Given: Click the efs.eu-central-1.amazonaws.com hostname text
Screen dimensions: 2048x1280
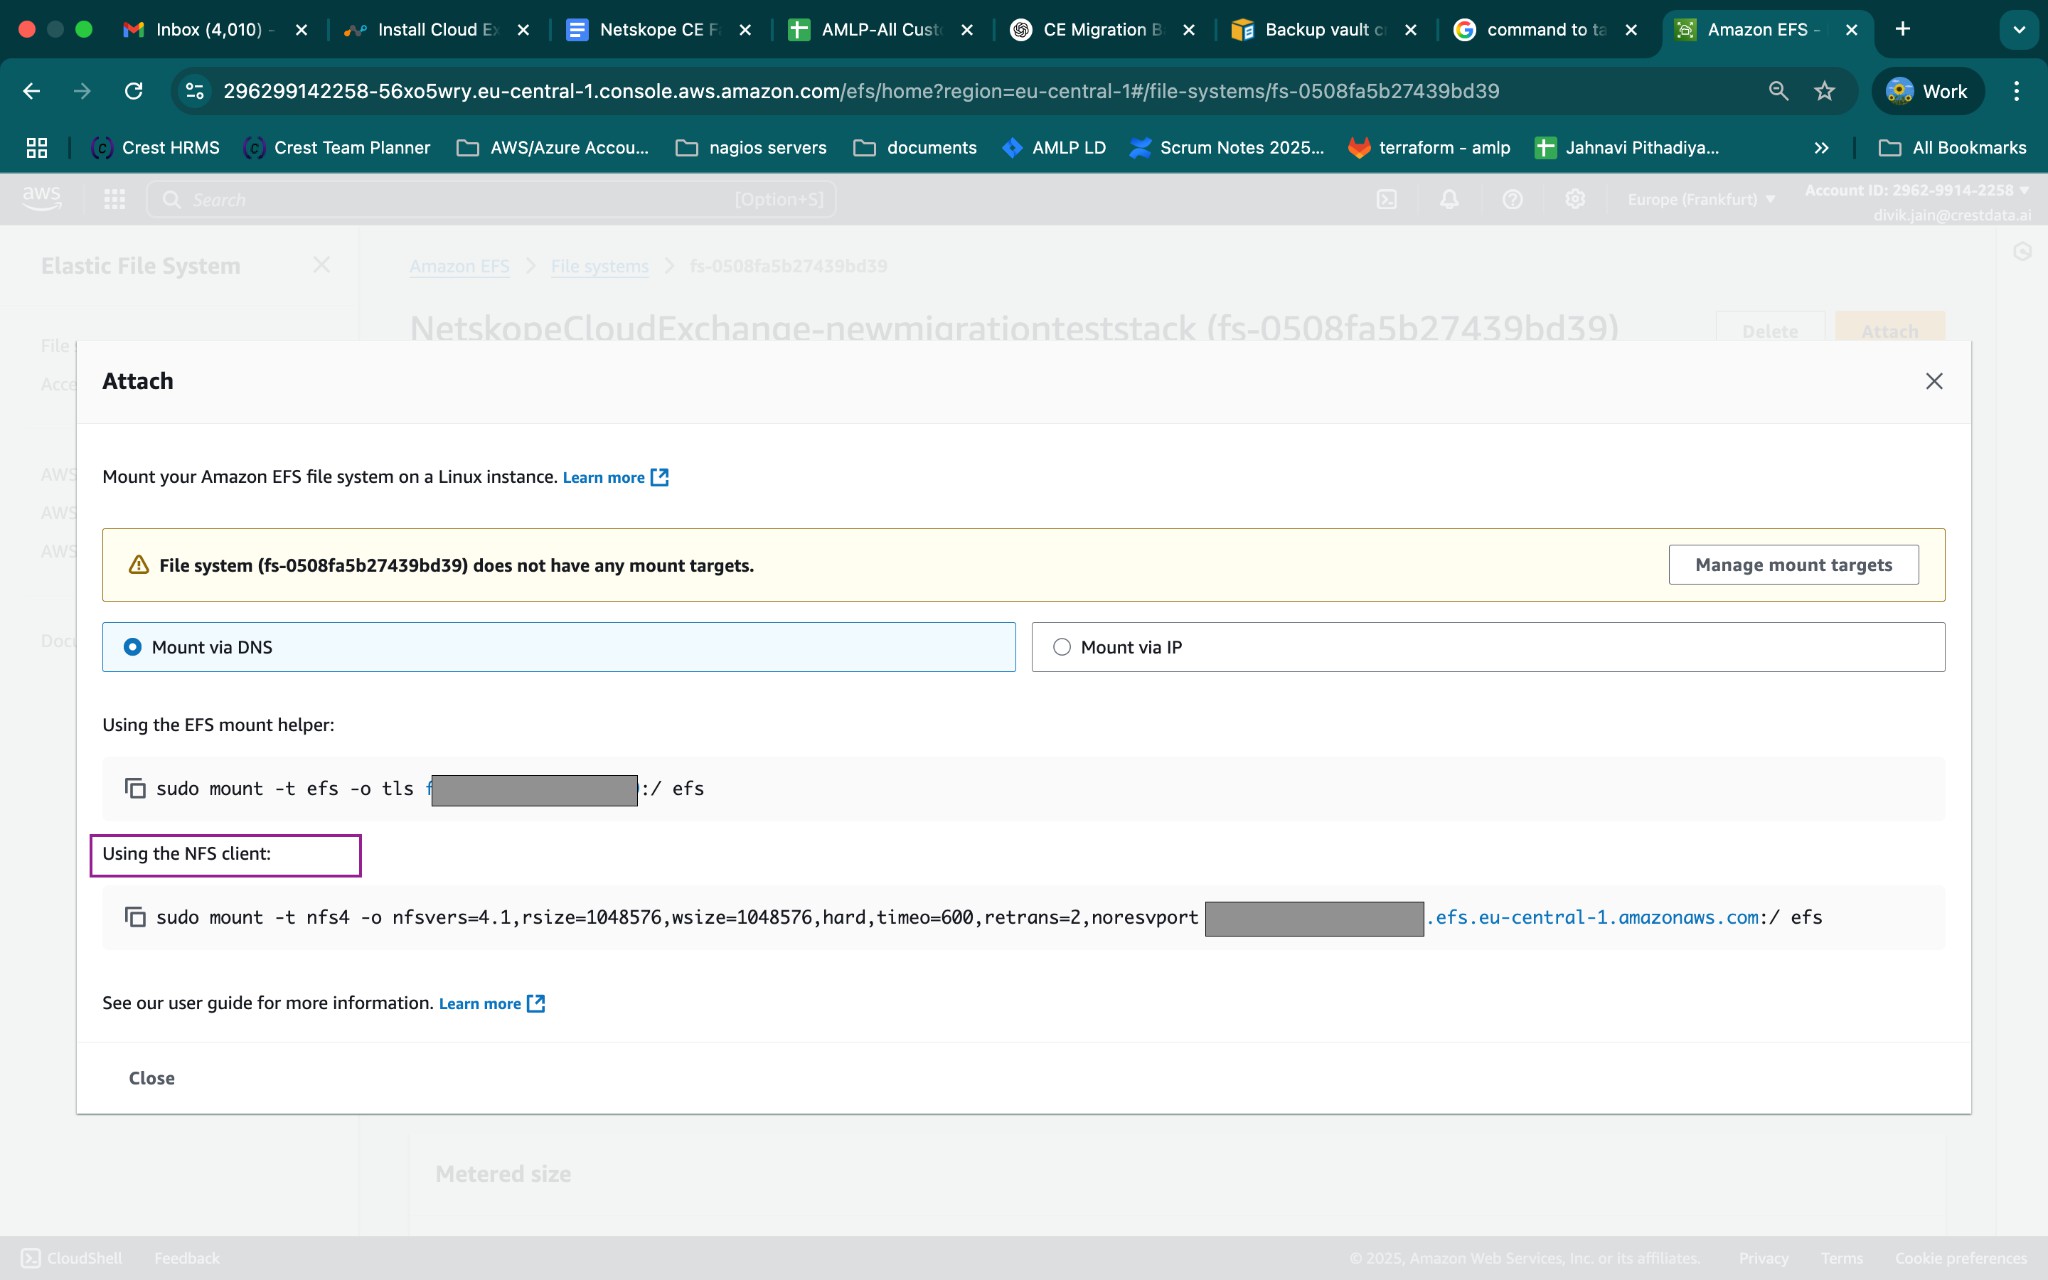Looking at the screenshot, I should click(x=1593, y=917).
